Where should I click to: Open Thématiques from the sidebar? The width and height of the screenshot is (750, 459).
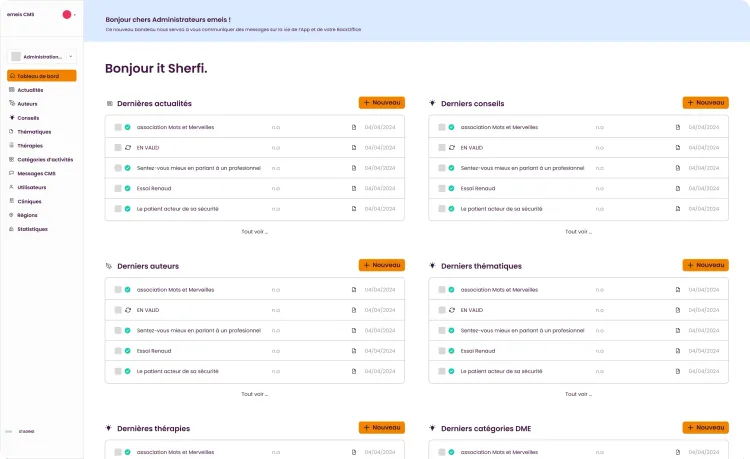click(x=34, y=131)
